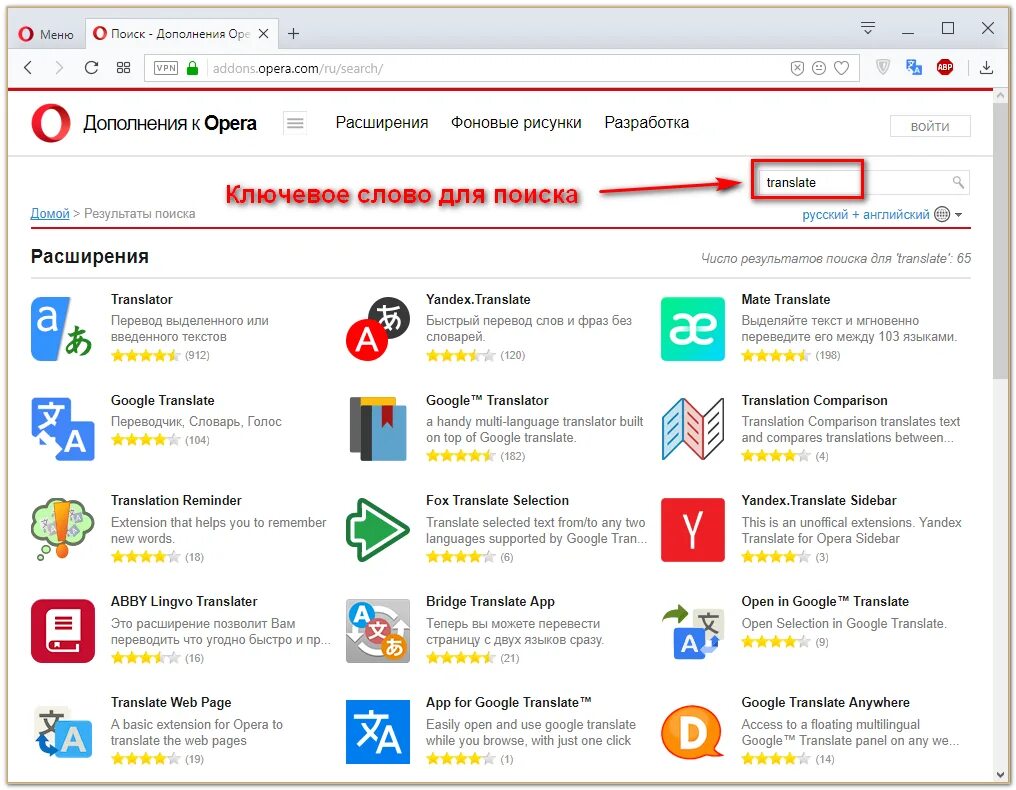Viewport: 1016px width, 790px height.
Task: Click Translator star rating (912)
Action: [x=145, y=355]
